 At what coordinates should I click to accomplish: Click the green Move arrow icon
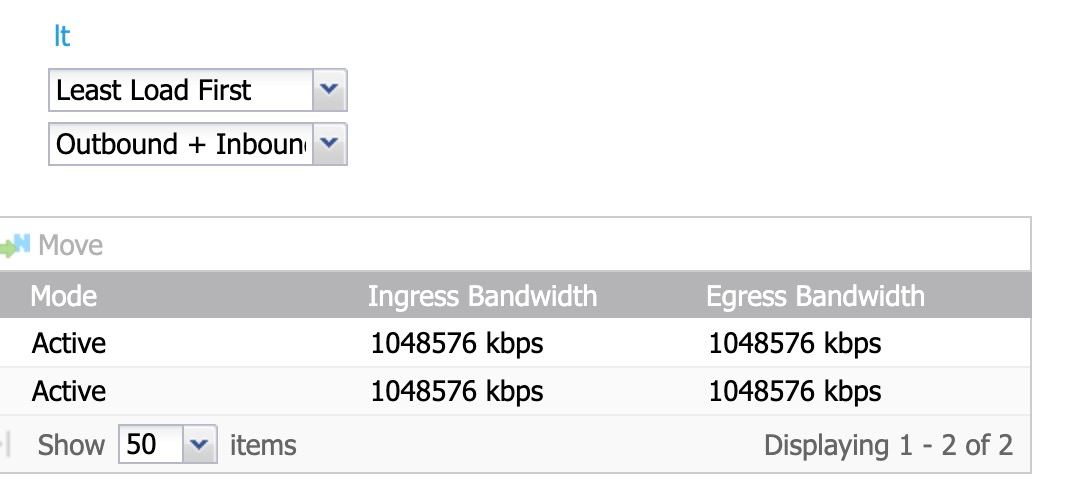pos(15,244)
